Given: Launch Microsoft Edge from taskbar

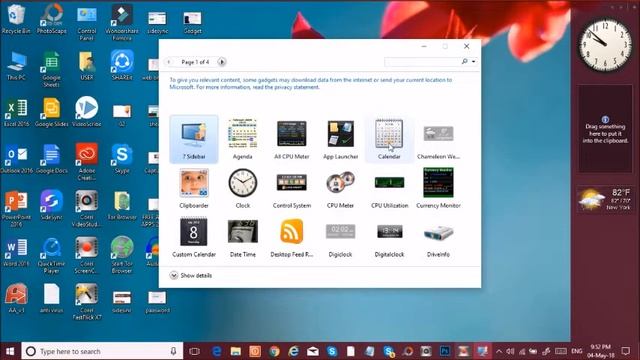Looking at the screenshot, I should pos(216,351).
